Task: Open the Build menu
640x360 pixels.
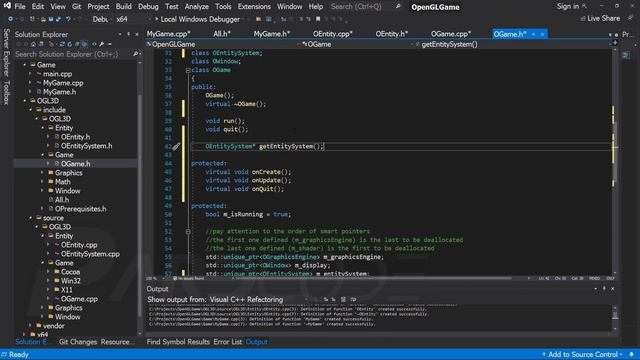Action: [x=123, y=7]
